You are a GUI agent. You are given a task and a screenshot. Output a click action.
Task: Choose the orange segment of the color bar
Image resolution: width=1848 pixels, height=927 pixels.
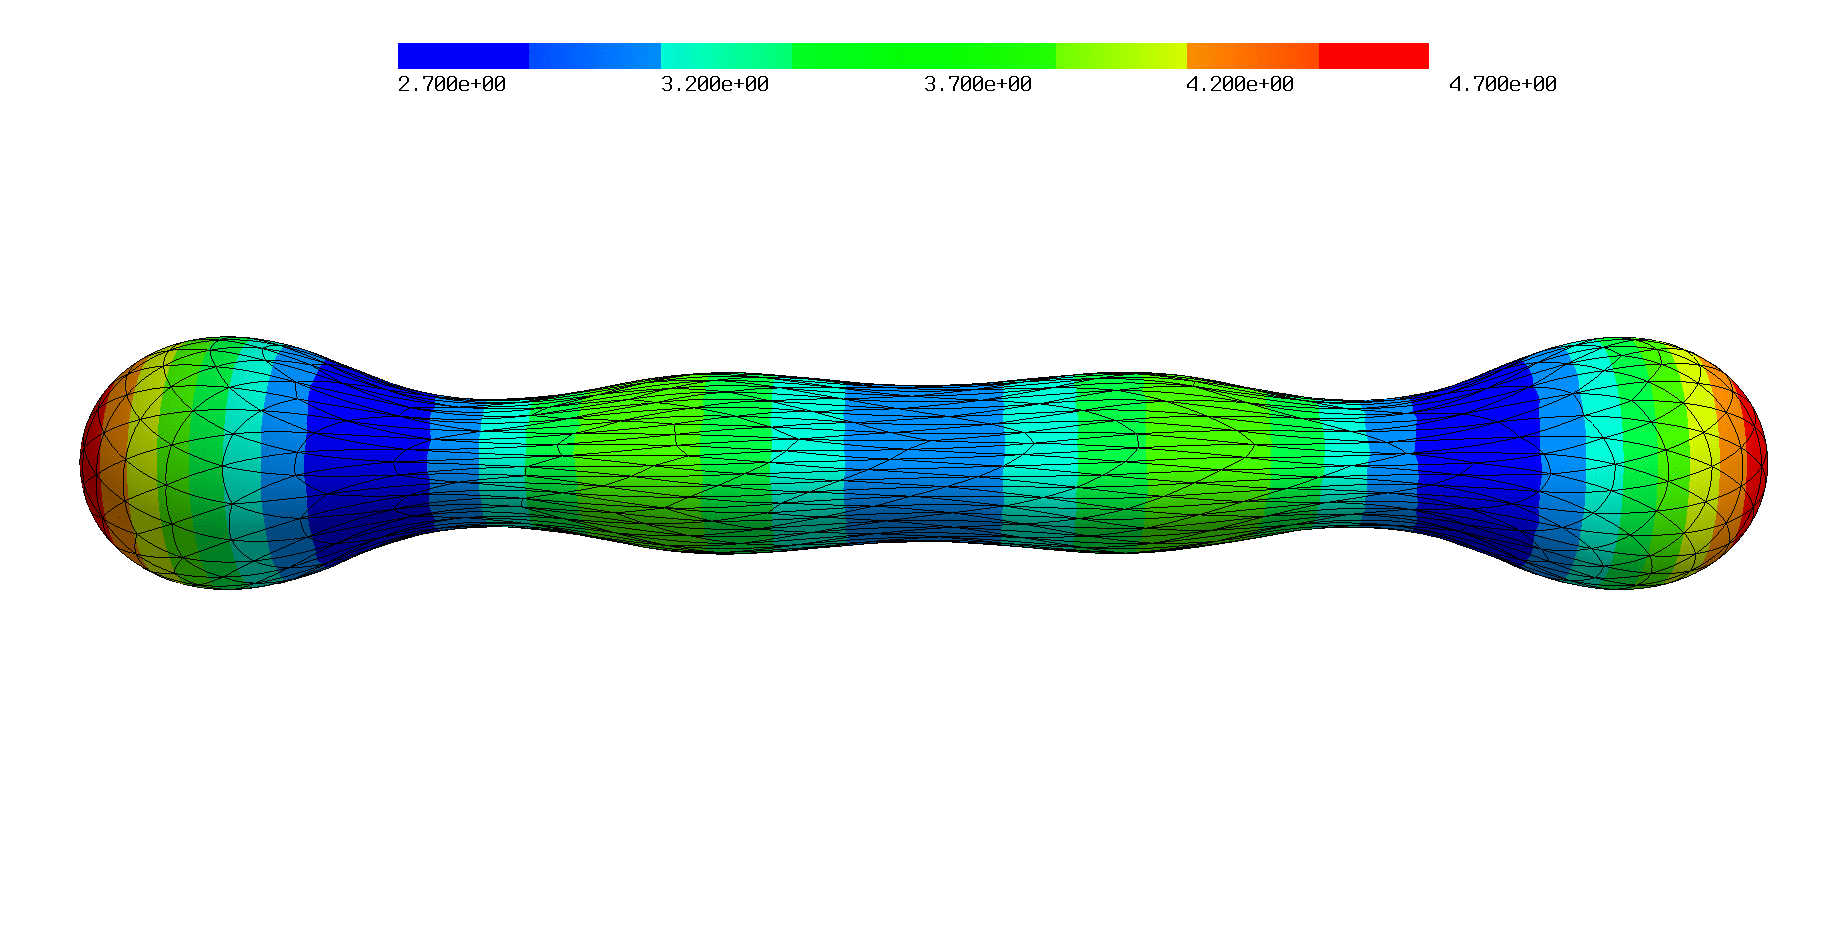(1253, 56)
